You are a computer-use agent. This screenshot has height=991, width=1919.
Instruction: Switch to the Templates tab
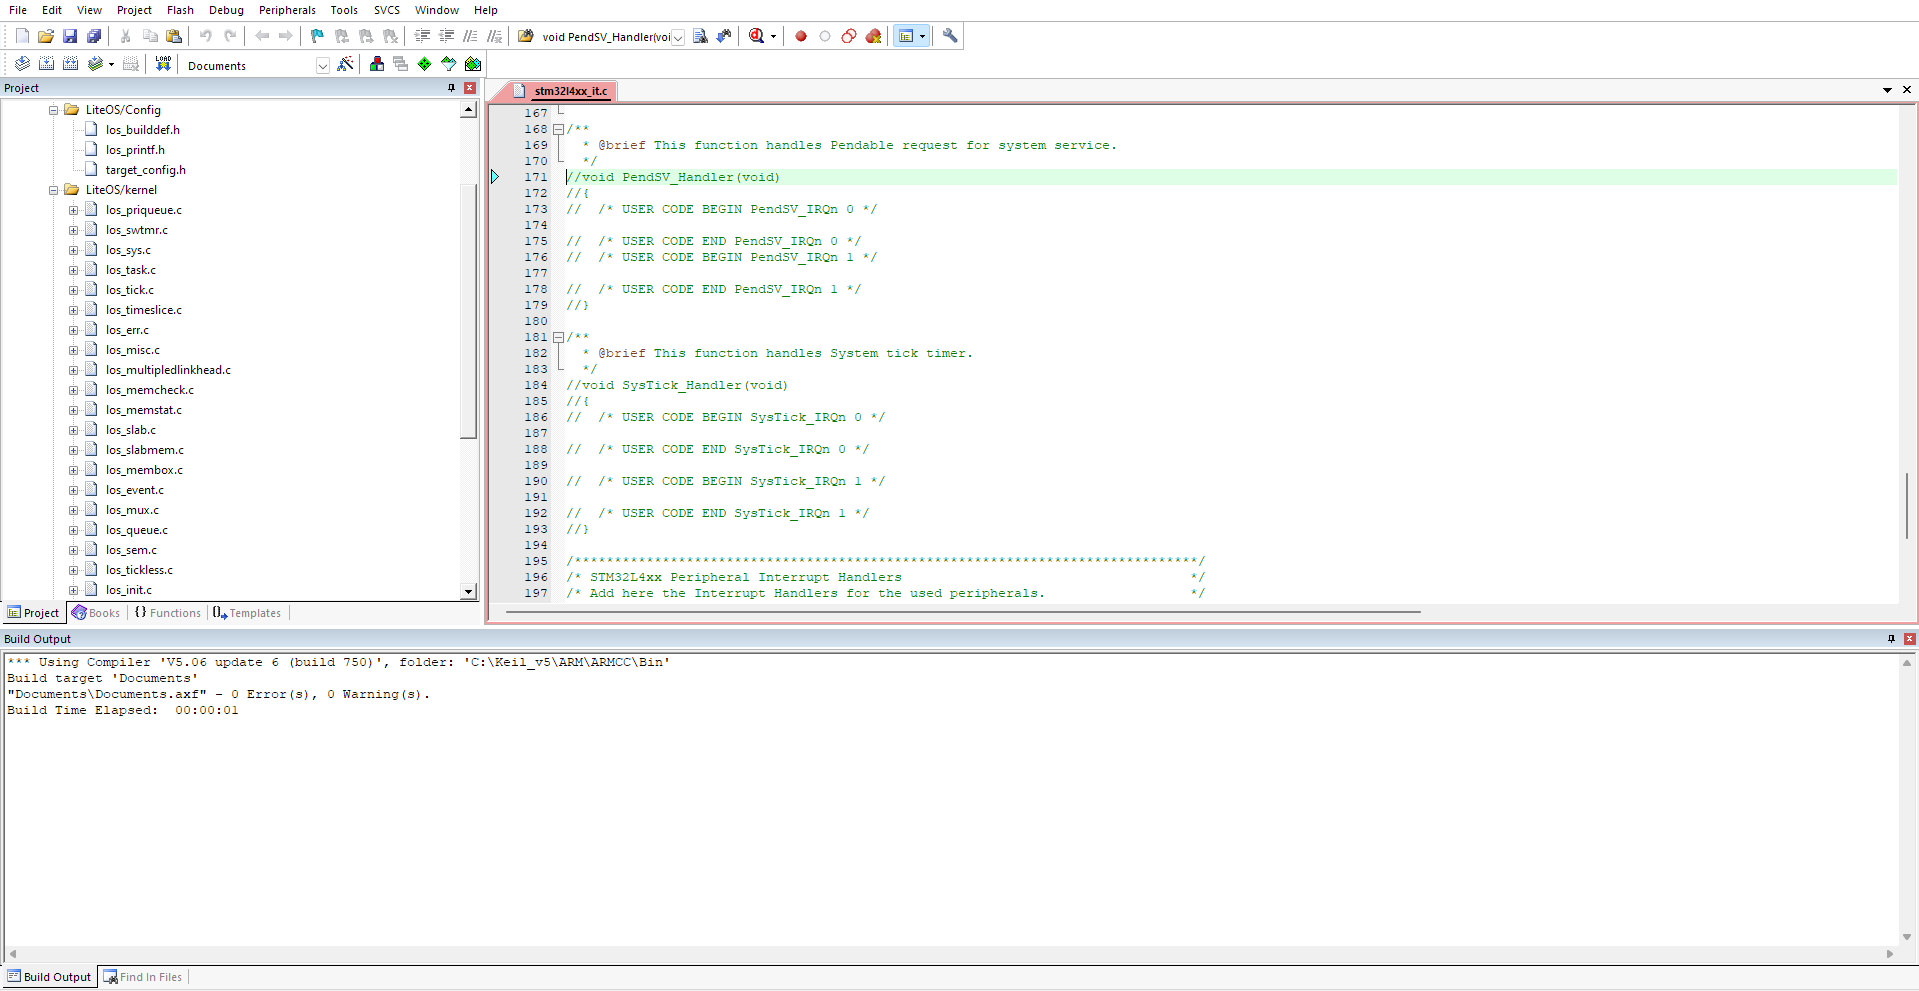[247, 613]
